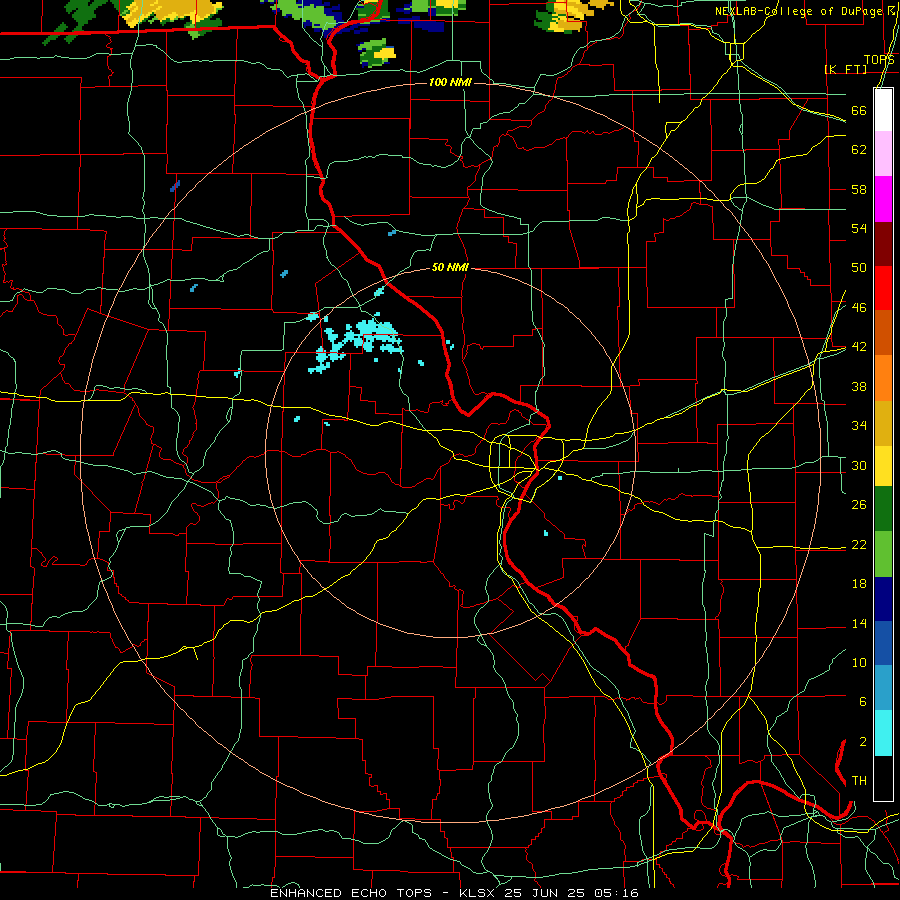Viewport: 900px width, 900px height.
Task: Click the dark orange 46 kft legend swatch
Action: coord(883,333)
